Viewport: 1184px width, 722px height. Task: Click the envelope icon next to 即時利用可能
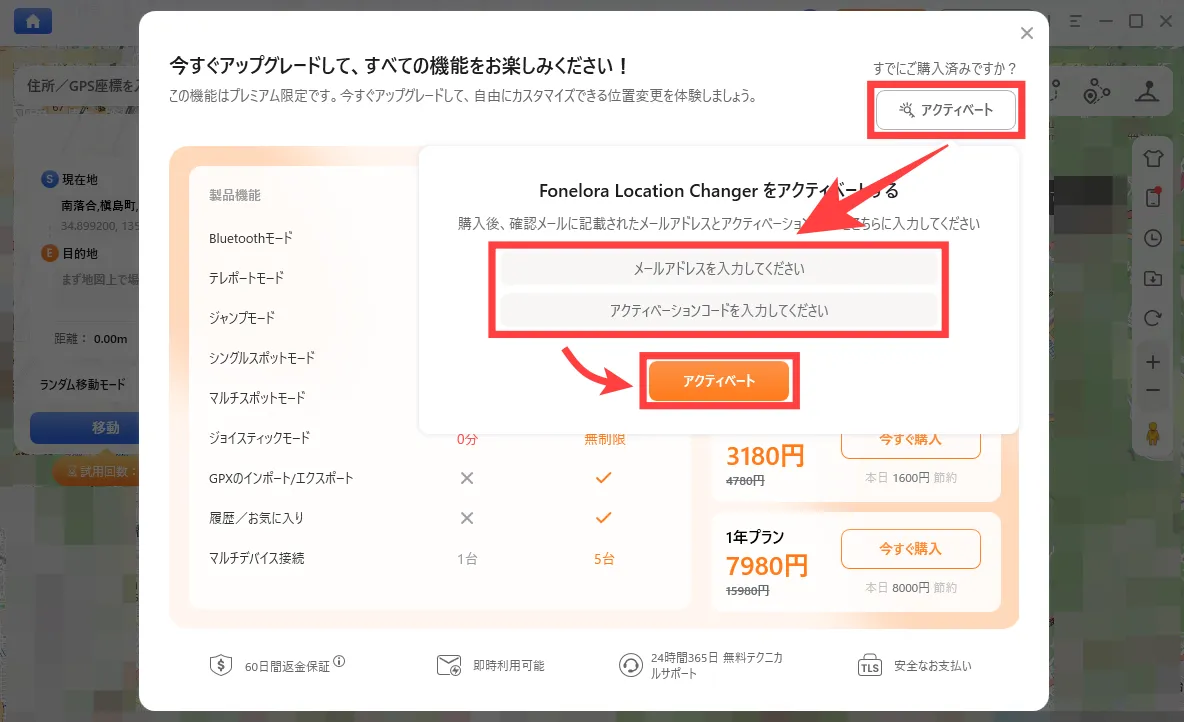click(449, 665)
